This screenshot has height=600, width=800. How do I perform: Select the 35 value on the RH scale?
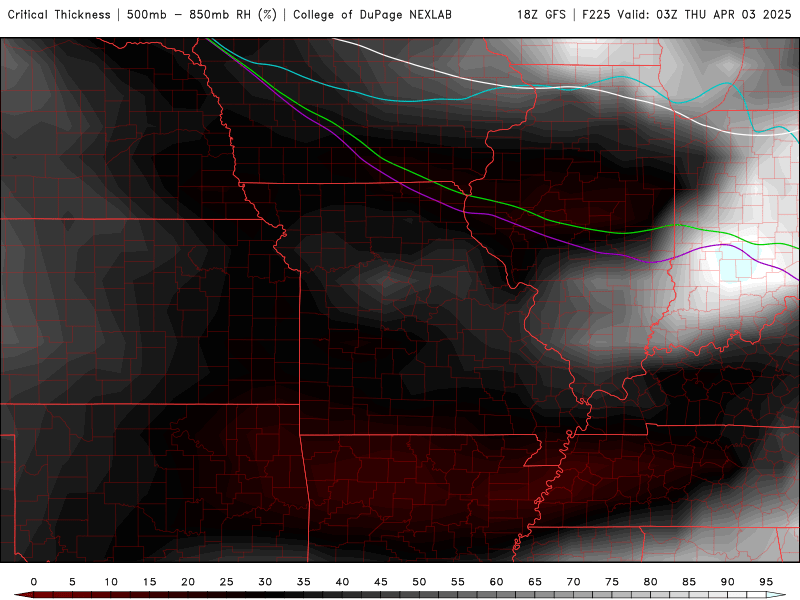click(x=304, y=582)
